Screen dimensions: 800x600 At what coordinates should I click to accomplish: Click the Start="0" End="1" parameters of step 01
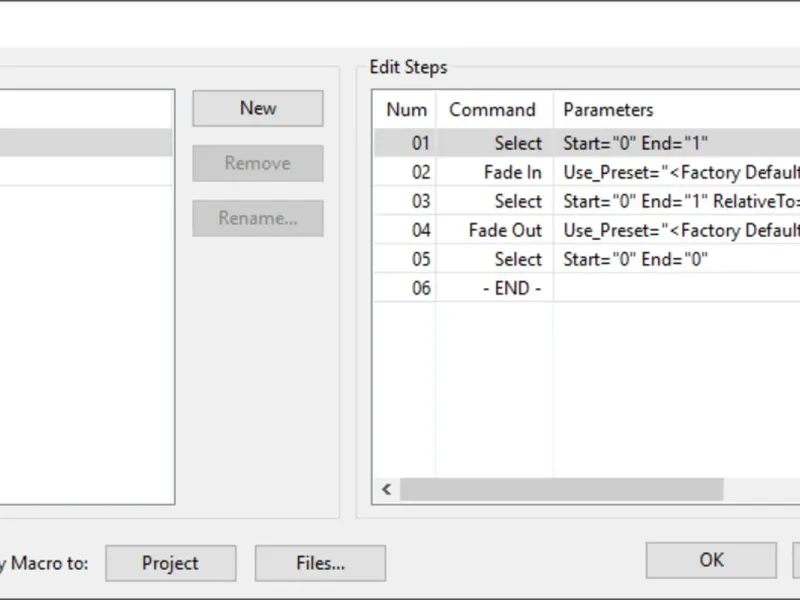(635, 143)
